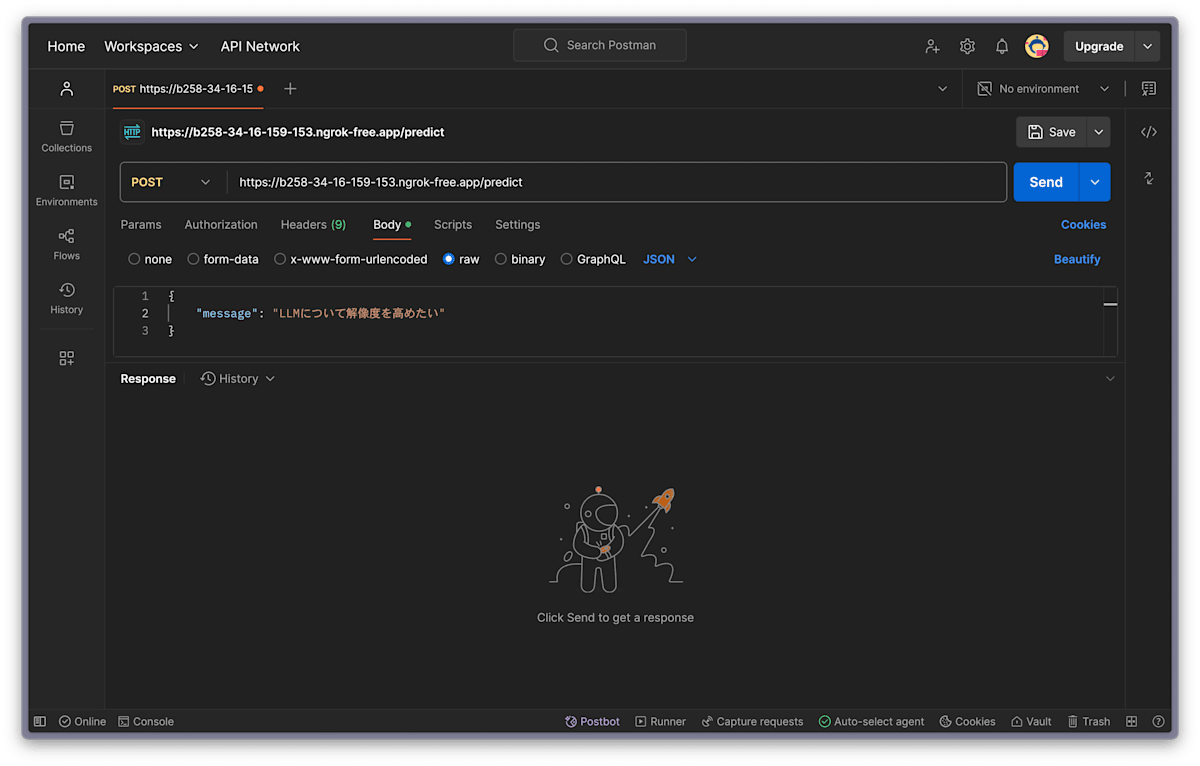Open the user avatar menu
Image resolution: width=1200 pixels, height=766 pixels.
pos(1037,46)
